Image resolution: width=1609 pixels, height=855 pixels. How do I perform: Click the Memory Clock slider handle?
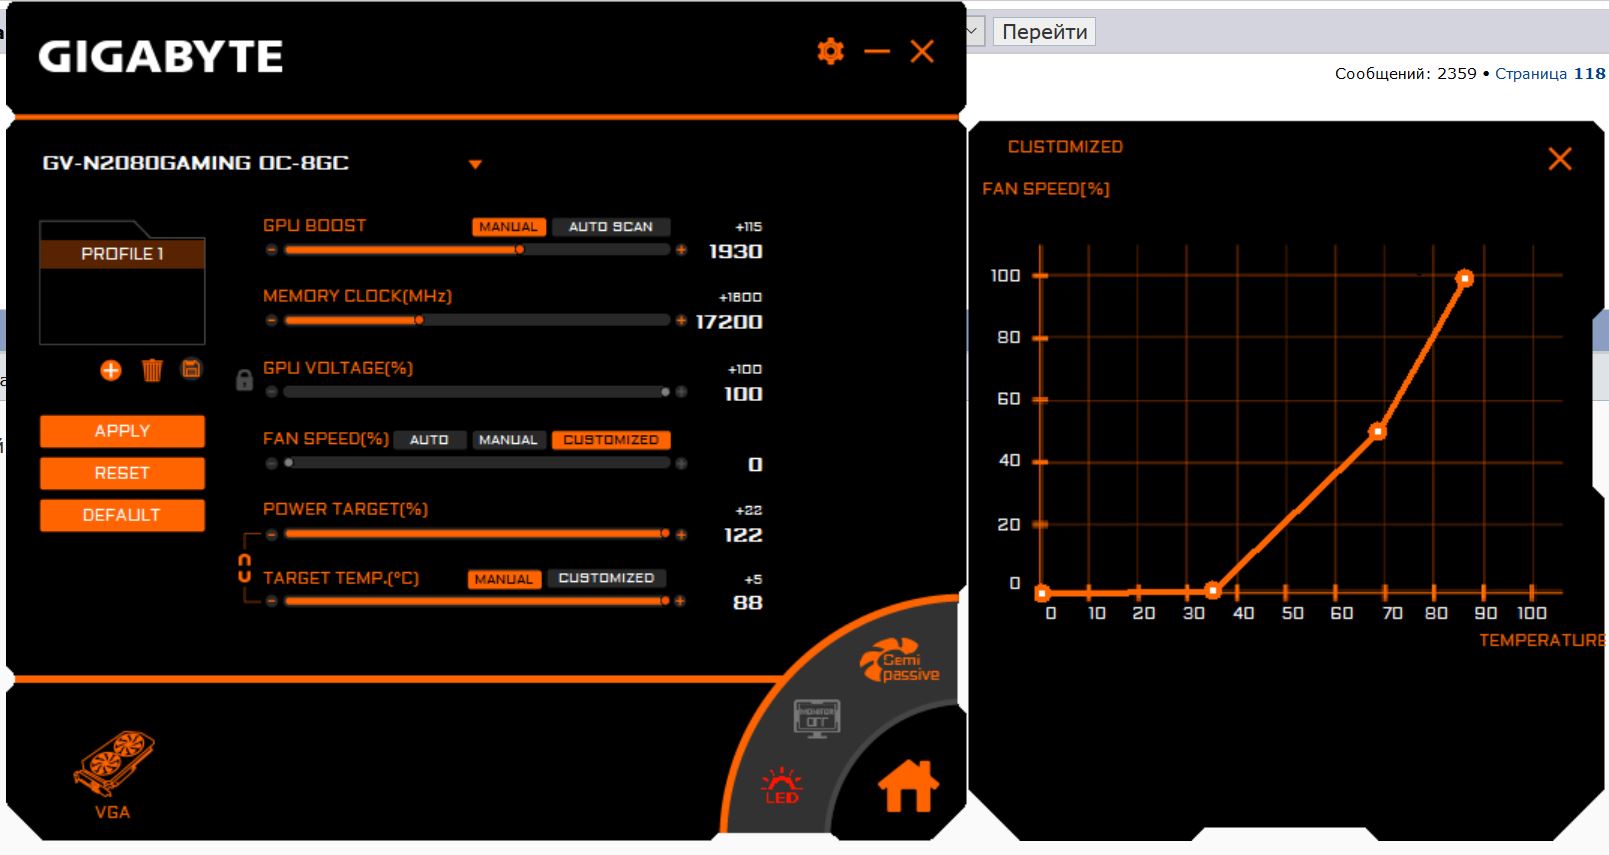[x=419, y=321]
